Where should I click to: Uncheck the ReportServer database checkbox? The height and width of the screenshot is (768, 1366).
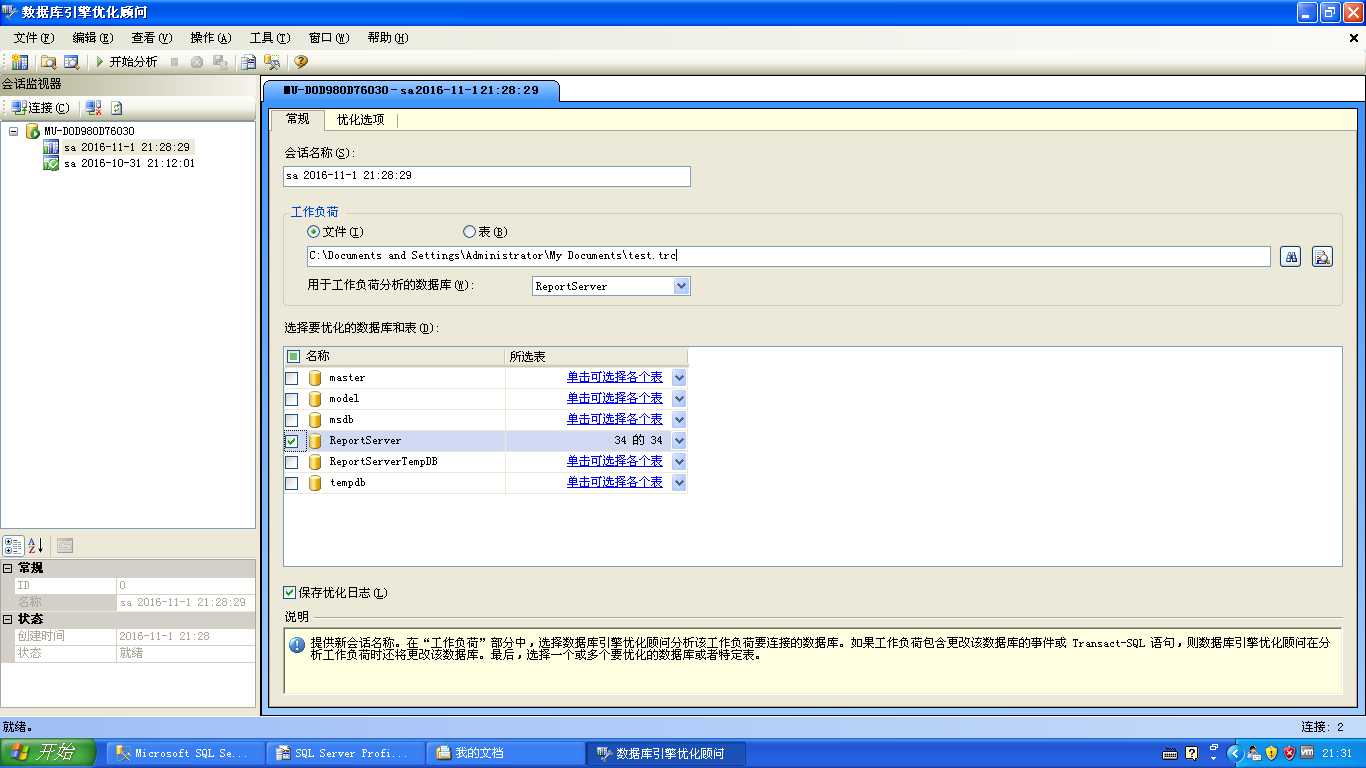point(292,441)
